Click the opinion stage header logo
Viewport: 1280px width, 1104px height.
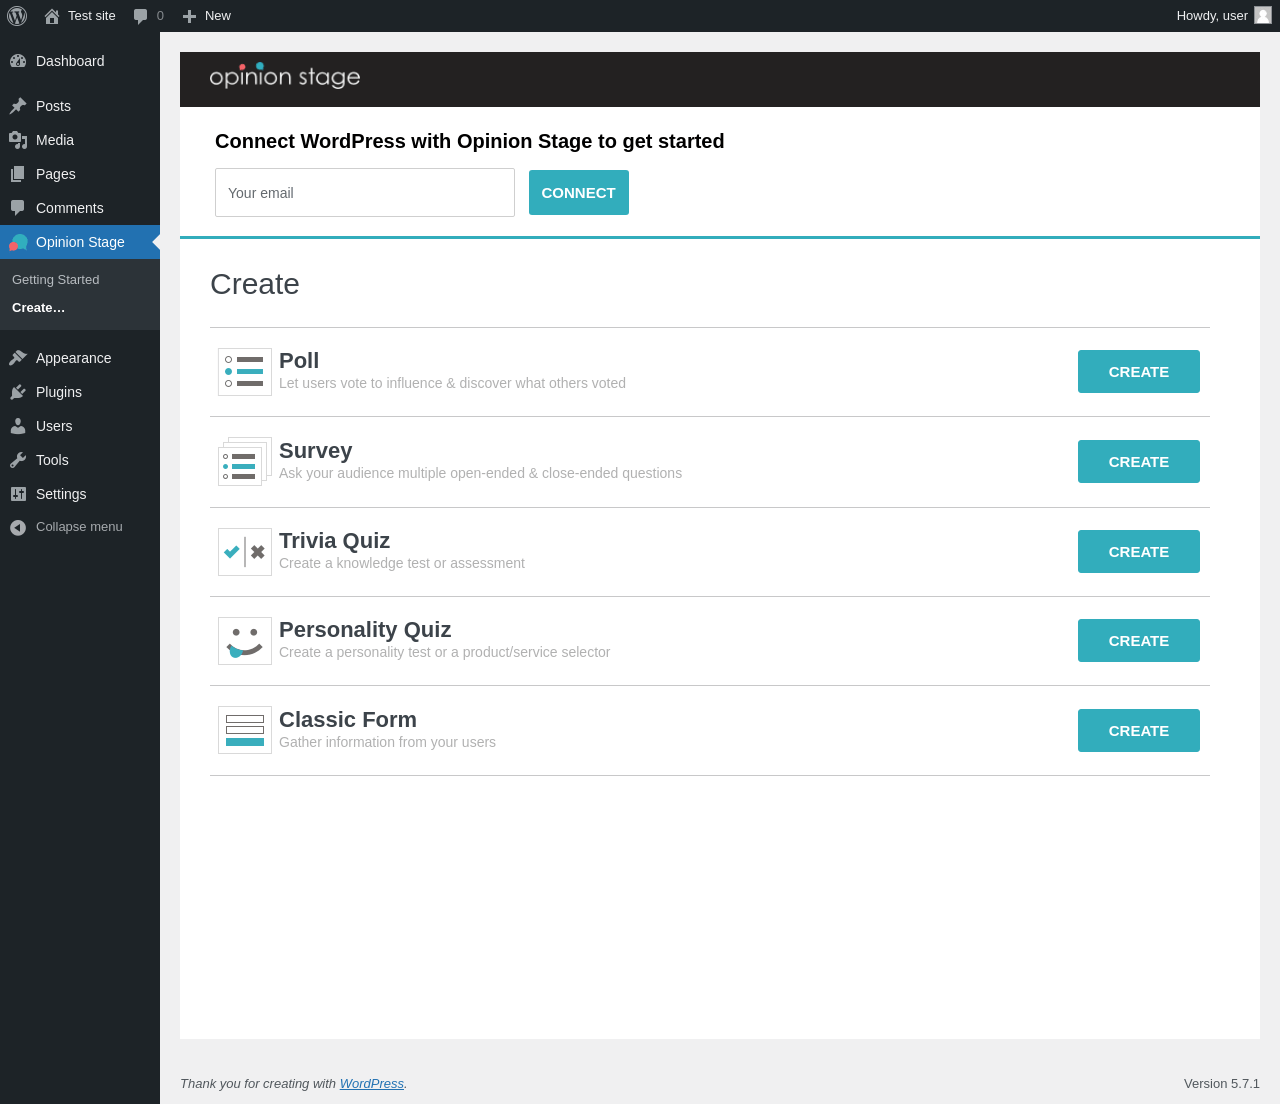tap(285, 76)
